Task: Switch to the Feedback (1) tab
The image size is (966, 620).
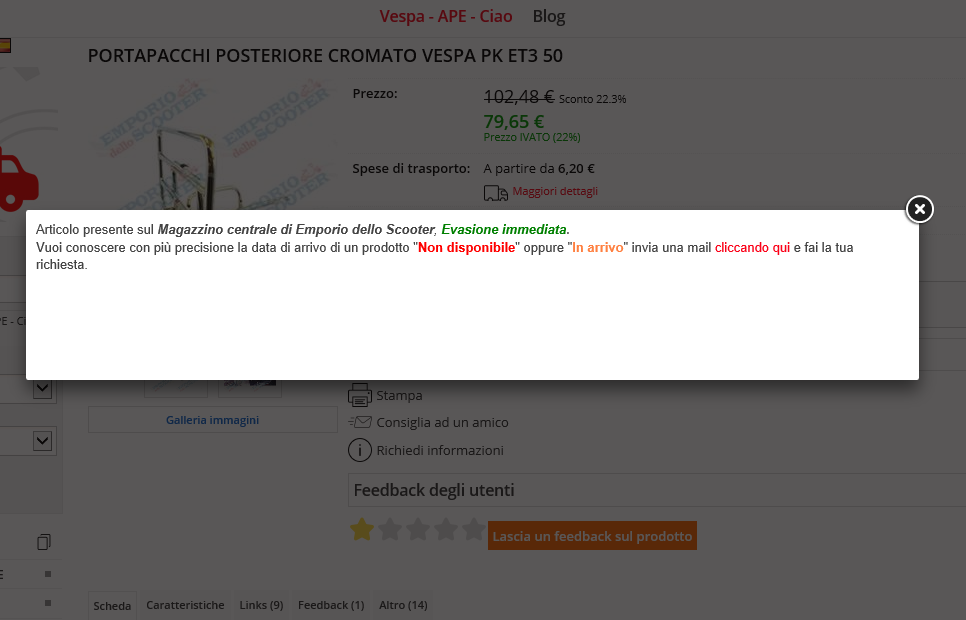Action: point(331,605)
